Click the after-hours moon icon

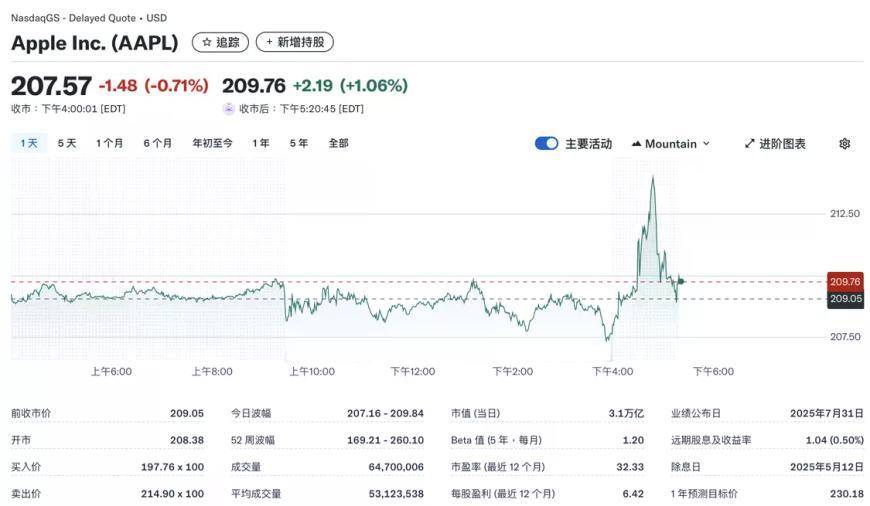coord(229,109)
